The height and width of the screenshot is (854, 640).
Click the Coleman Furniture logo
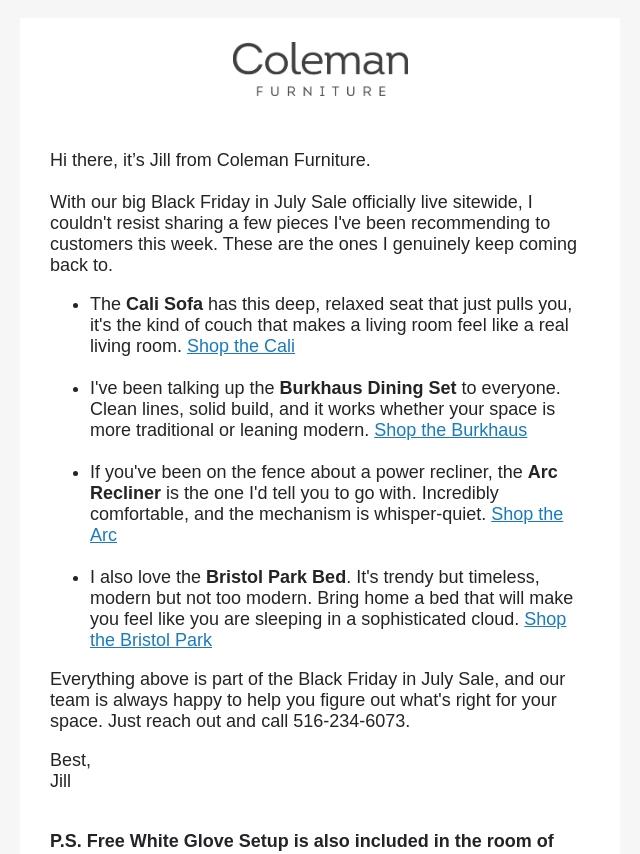click(x=320, y=69)
